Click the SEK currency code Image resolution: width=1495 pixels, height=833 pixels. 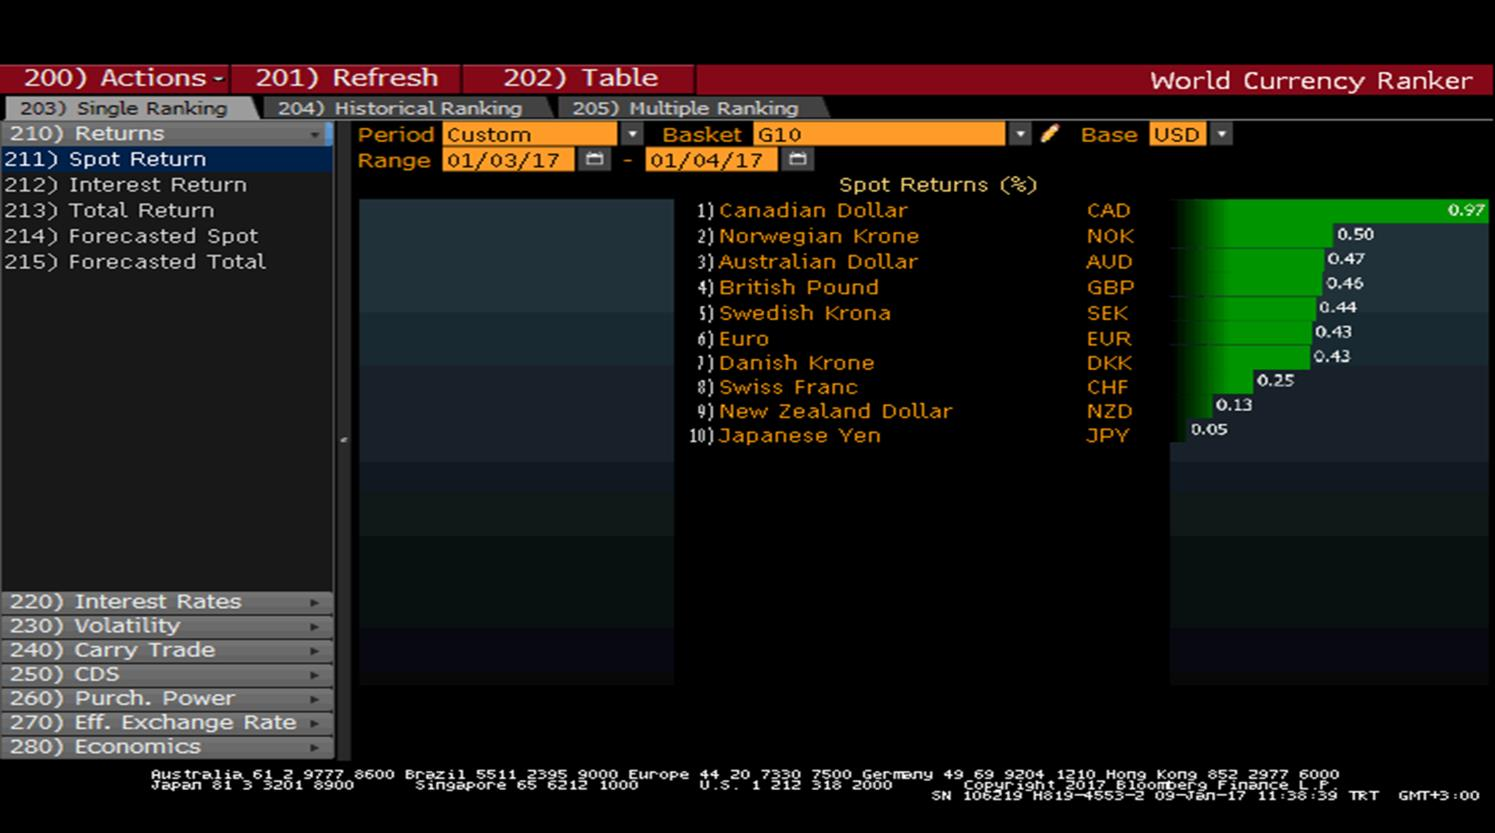pyautogui.click(x=1108, y=313)
